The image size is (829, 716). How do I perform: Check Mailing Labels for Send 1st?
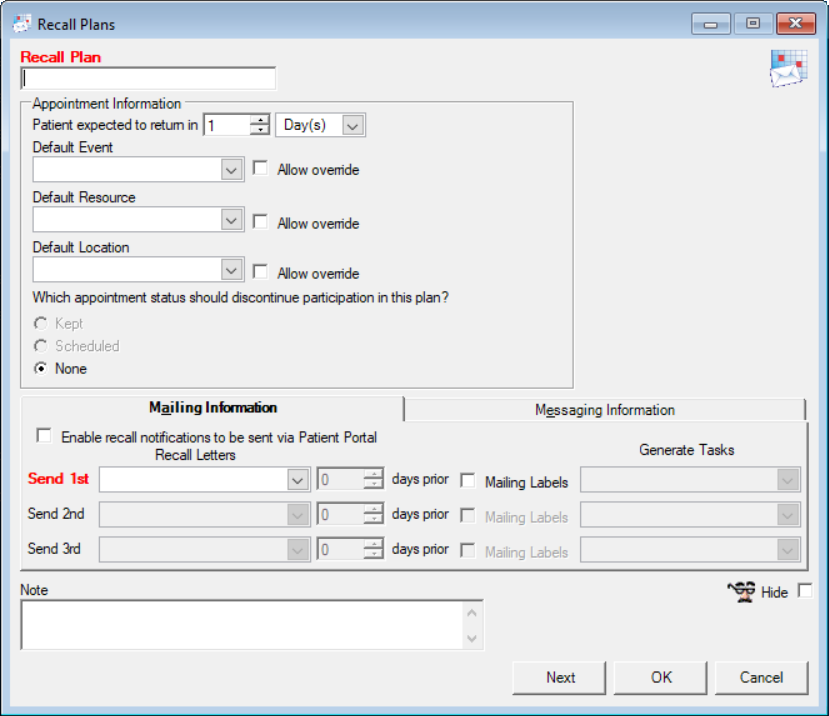tap(467, 480)
